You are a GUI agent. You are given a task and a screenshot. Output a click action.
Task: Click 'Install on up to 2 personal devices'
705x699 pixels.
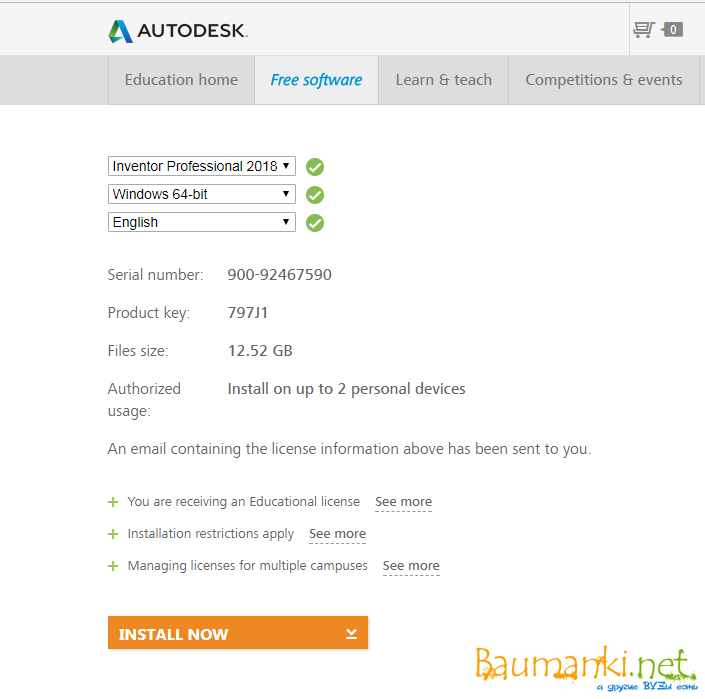point(346,389)
